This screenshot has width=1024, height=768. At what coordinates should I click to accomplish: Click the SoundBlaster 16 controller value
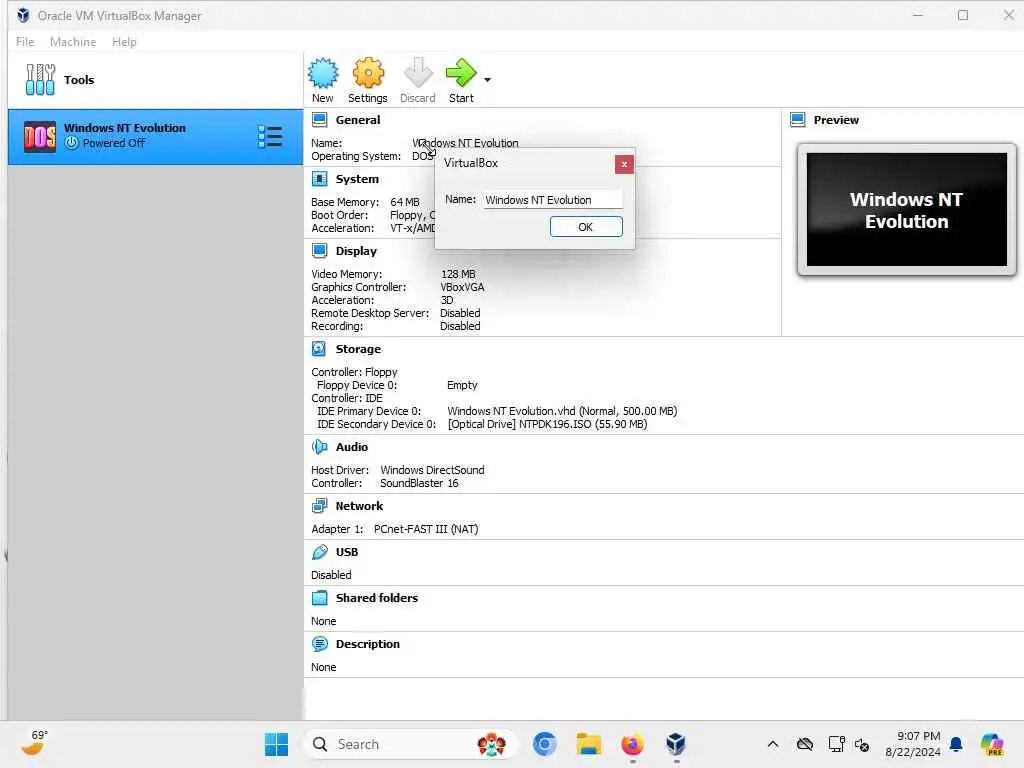[x=419, y=483]
